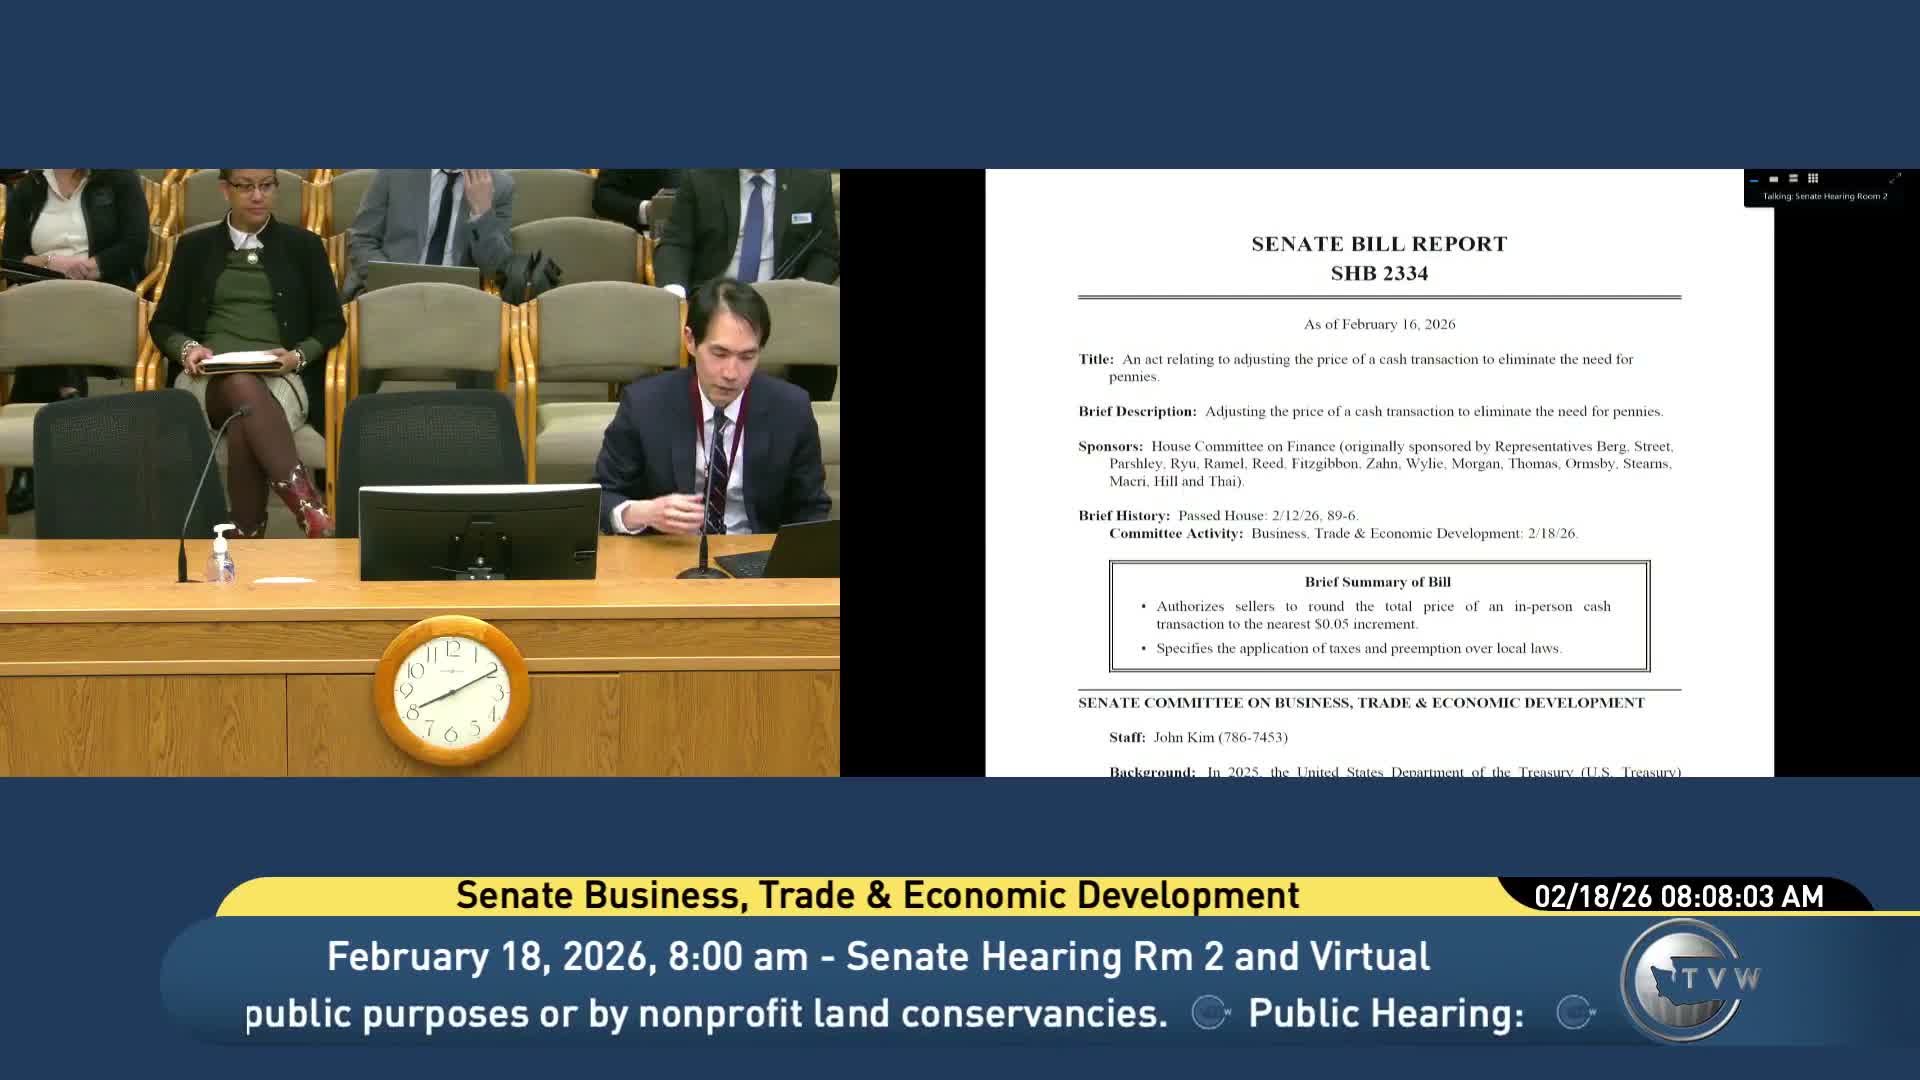Click the Senate Business, Trade & Economic Development banner

(x=877, y=895)
